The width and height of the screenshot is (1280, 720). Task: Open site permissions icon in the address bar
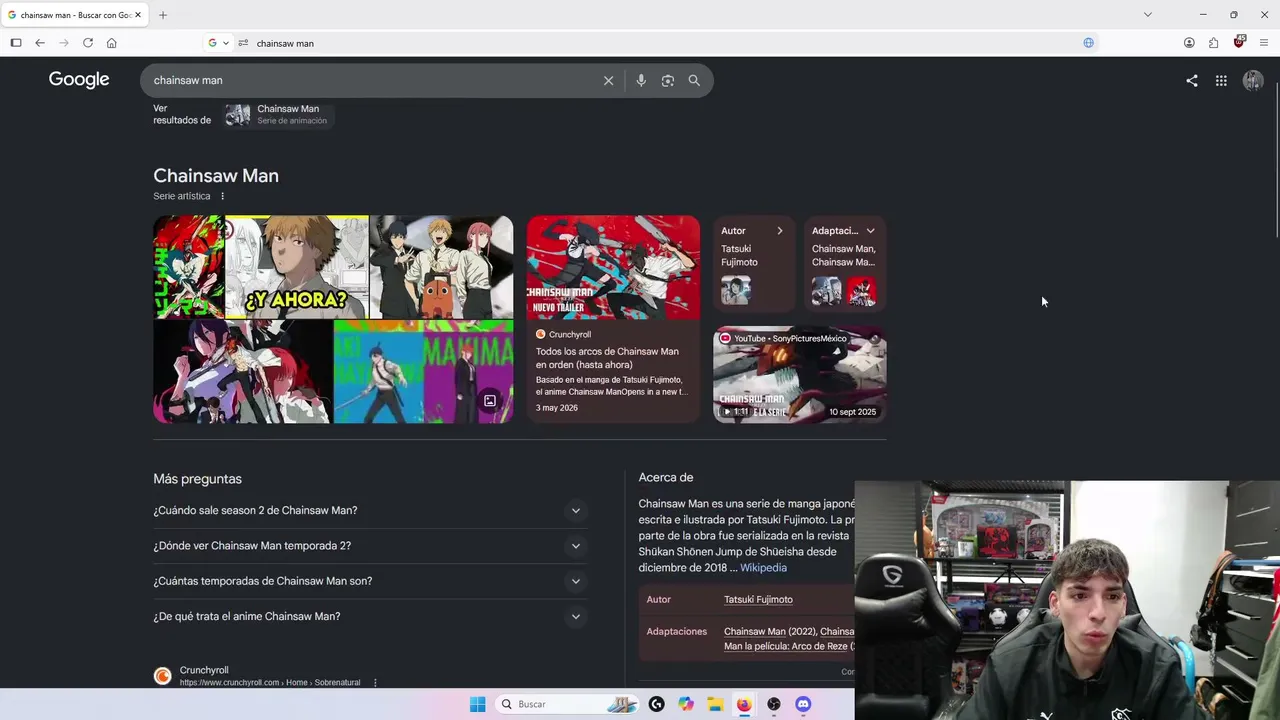[x=243, y=43]
